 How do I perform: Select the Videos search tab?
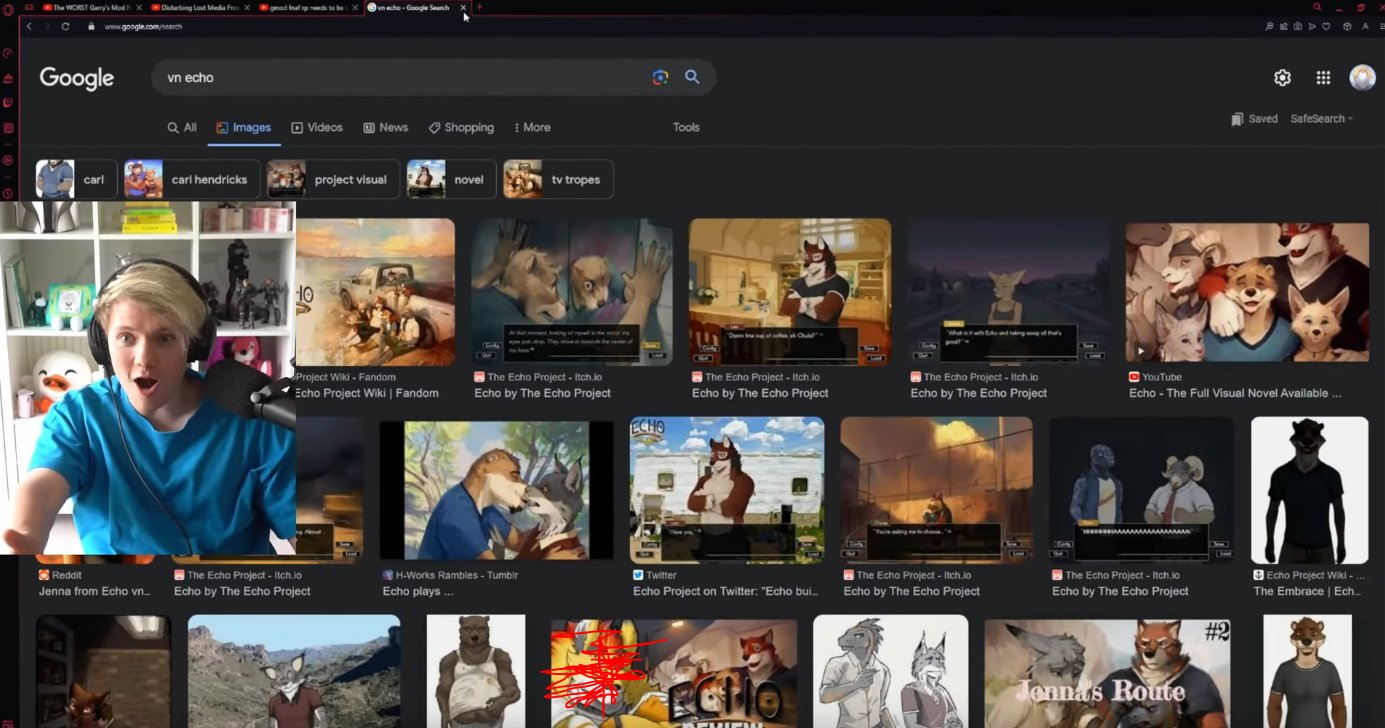[x=317, y=127]
